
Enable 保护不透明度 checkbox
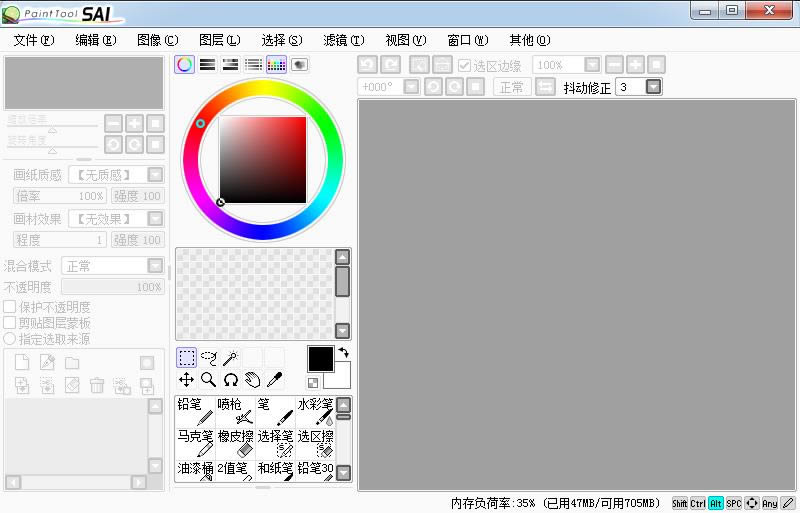10,307
